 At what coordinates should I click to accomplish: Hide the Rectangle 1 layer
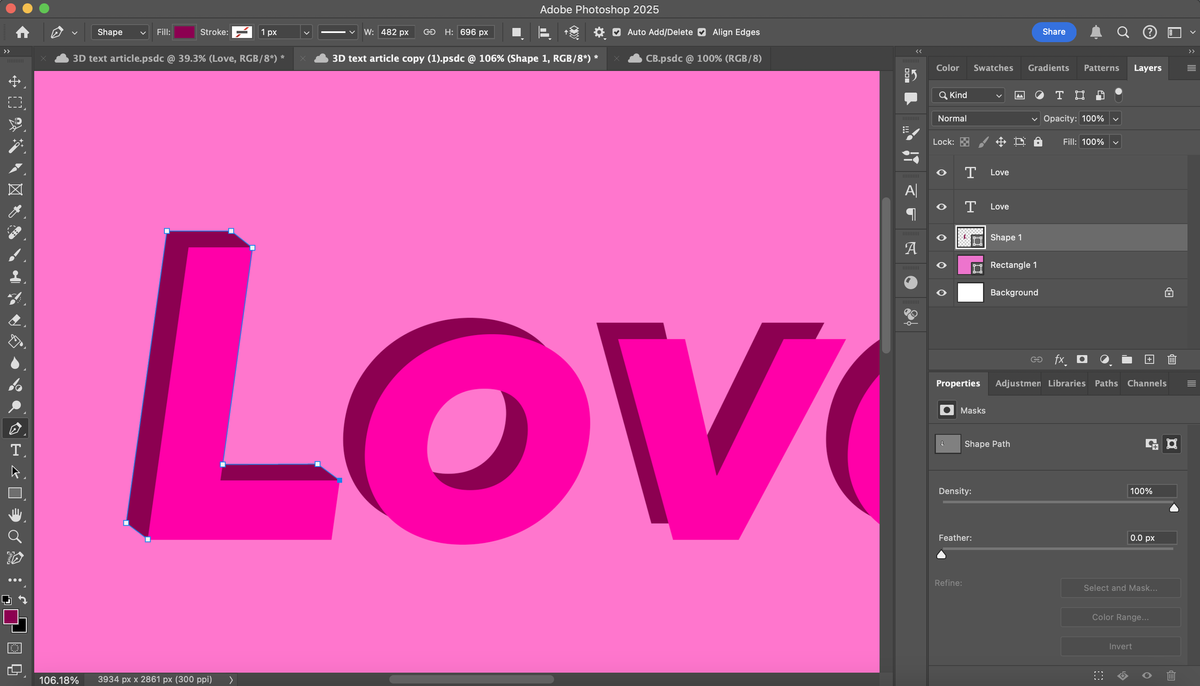[x=941, y=265]
